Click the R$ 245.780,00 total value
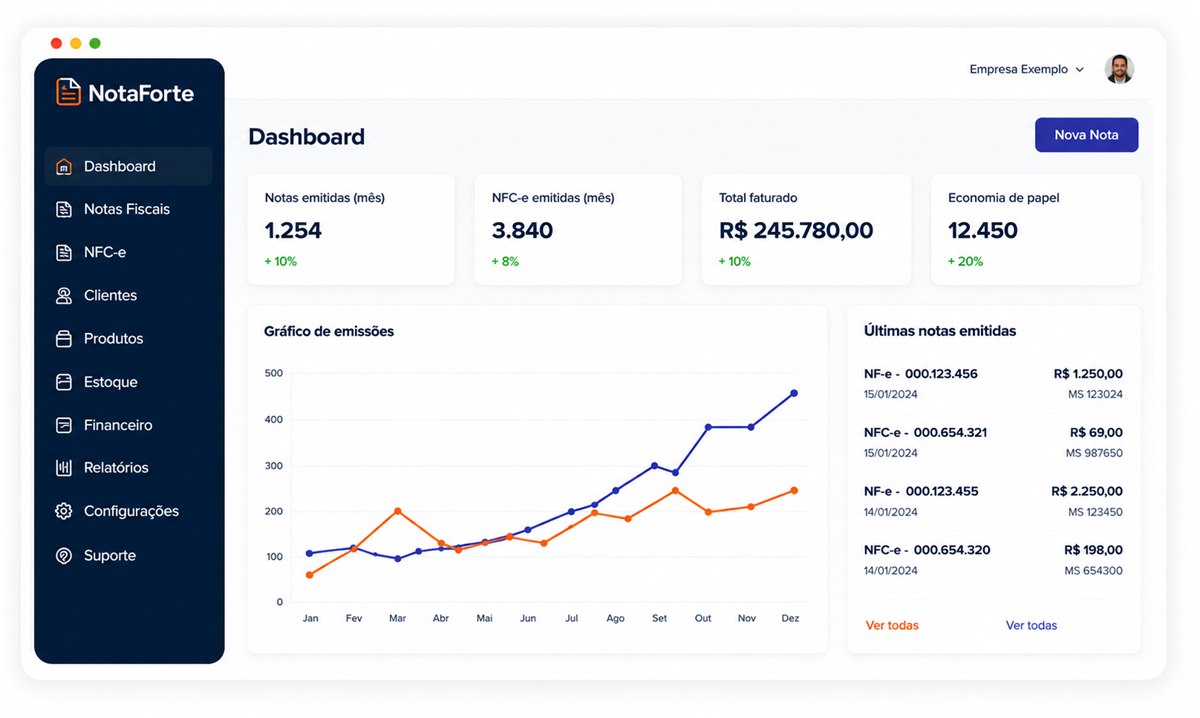1200x718 pixels. (796, 231)
